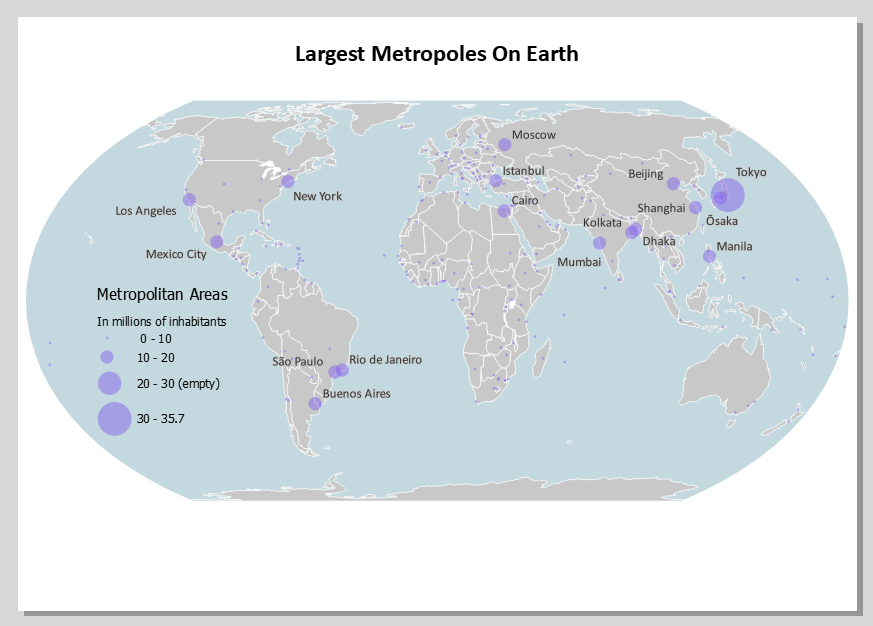Select the purple circle marker at Mumbai

599,243
